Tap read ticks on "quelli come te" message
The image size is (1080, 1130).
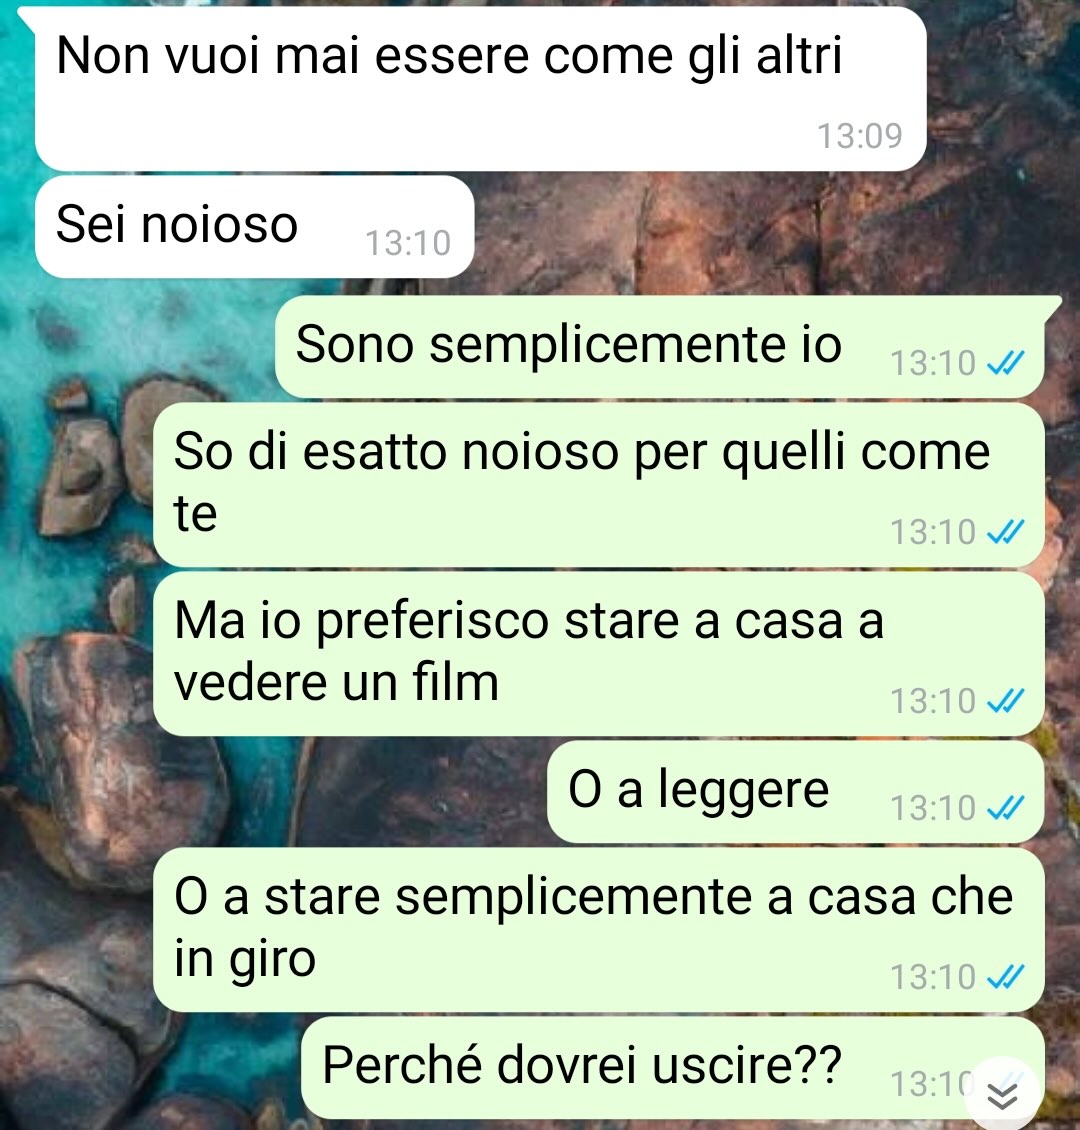(1005, 533)
